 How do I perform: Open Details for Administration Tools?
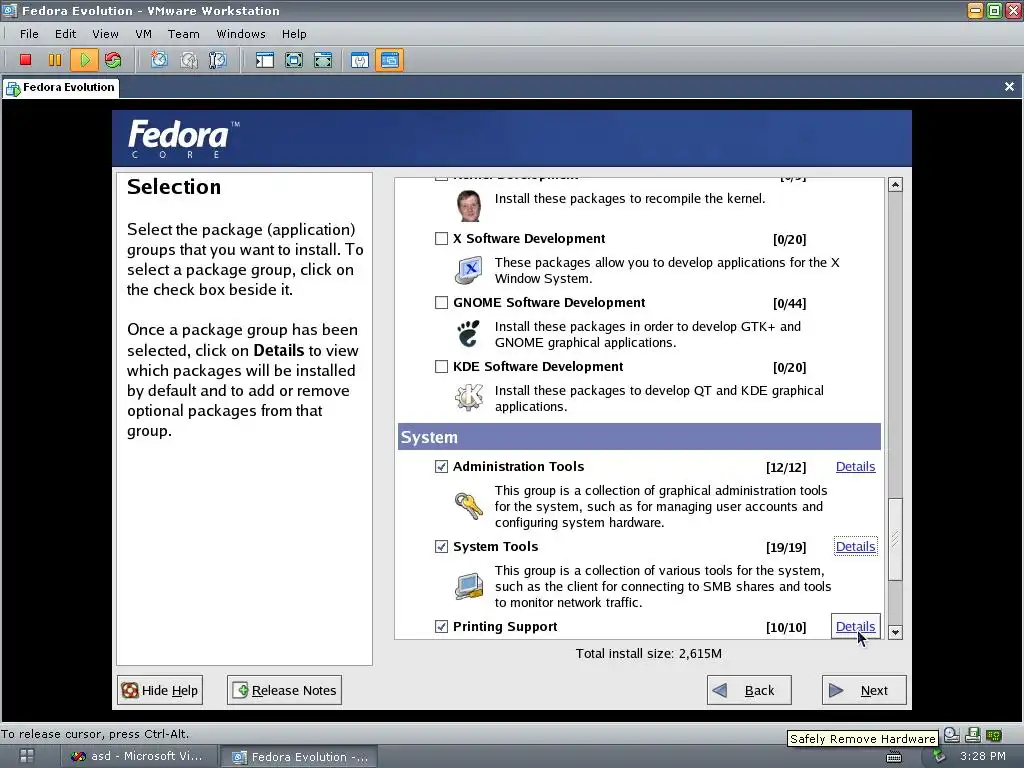tap(855, 466)
